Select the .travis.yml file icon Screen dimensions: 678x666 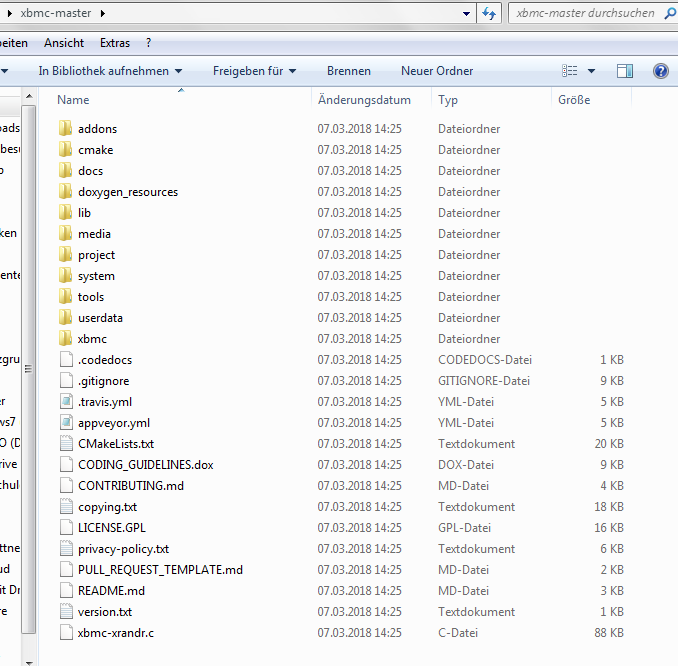click(66, 401)
